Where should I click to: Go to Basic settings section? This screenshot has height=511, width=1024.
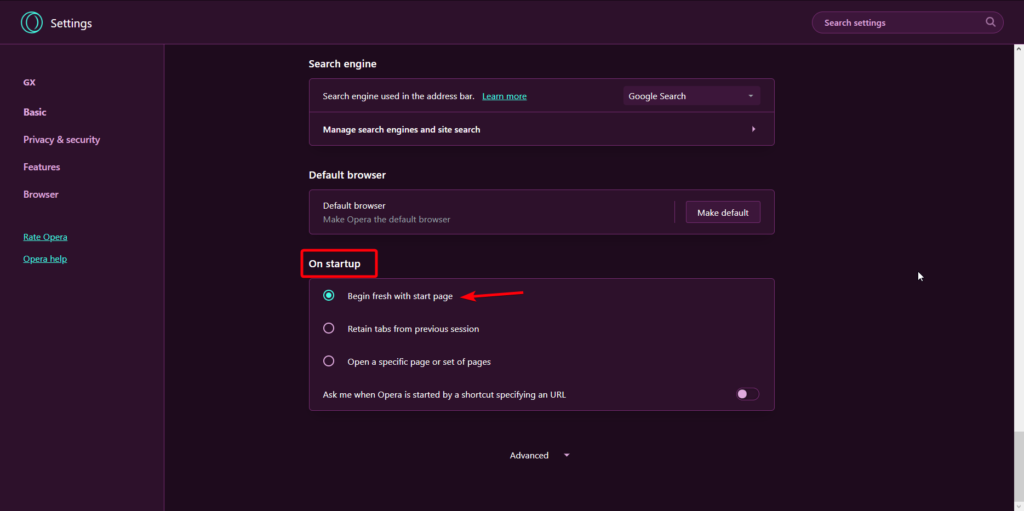pyautogui.click(x=35, y=112)
